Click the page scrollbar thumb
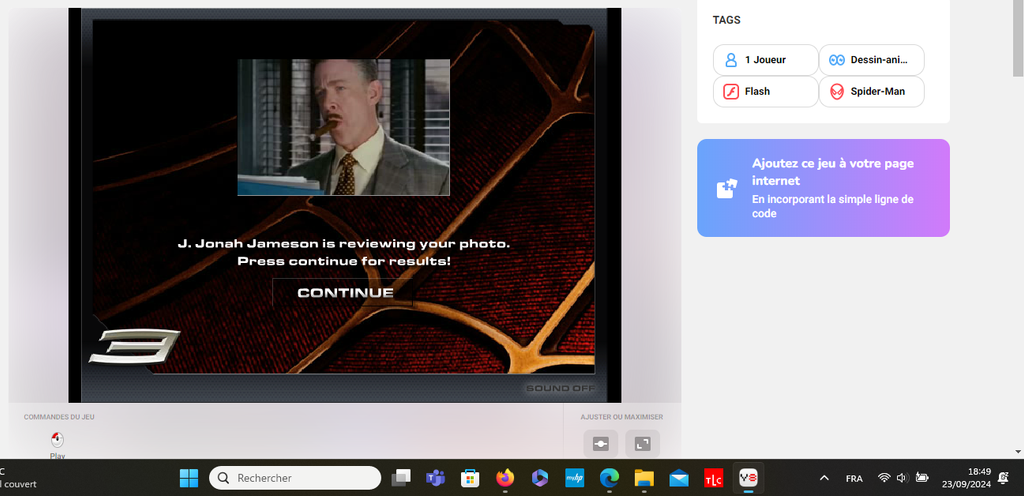This screenshot has width=1024, height=496. 1017,38
